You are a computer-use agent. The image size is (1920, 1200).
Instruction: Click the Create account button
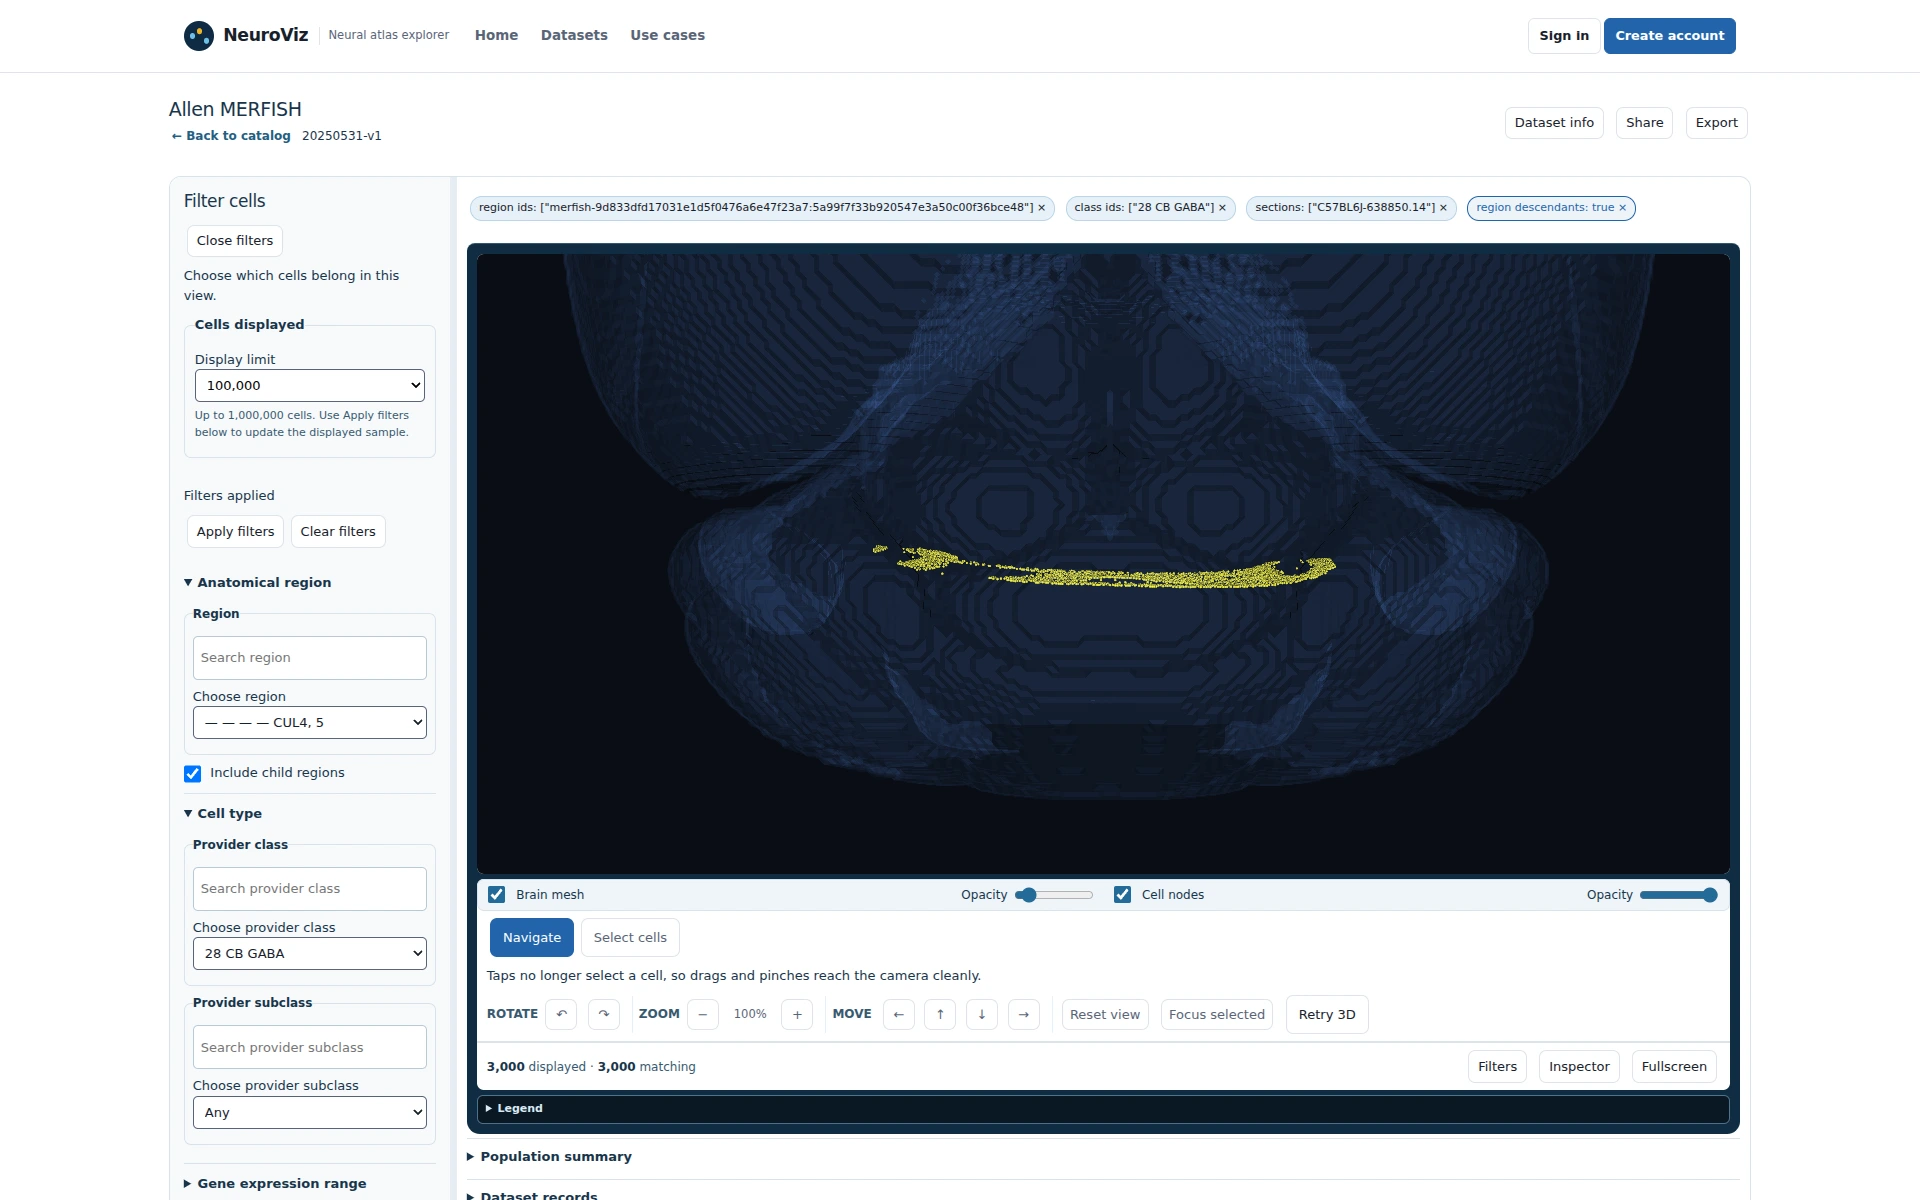[x=1669, y=36]
